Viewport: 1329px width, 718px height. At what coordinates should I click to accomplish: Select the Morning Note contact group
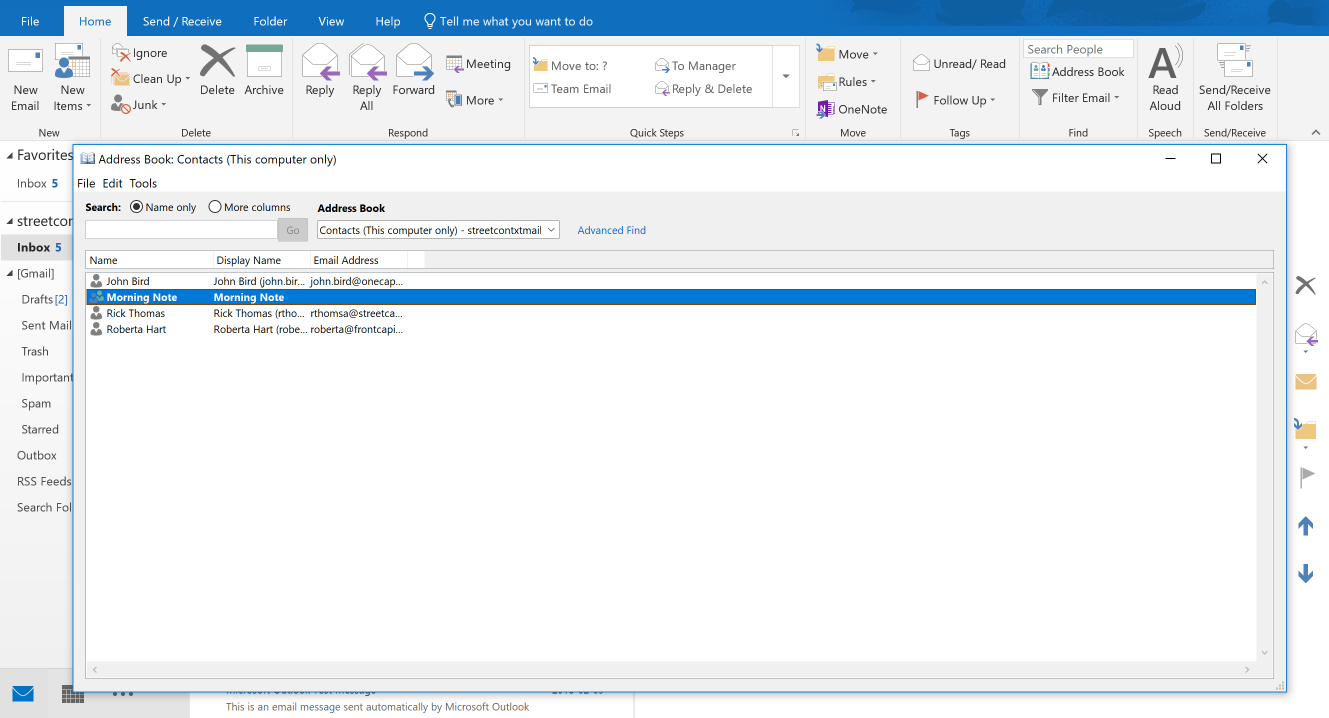pos(670,297)
